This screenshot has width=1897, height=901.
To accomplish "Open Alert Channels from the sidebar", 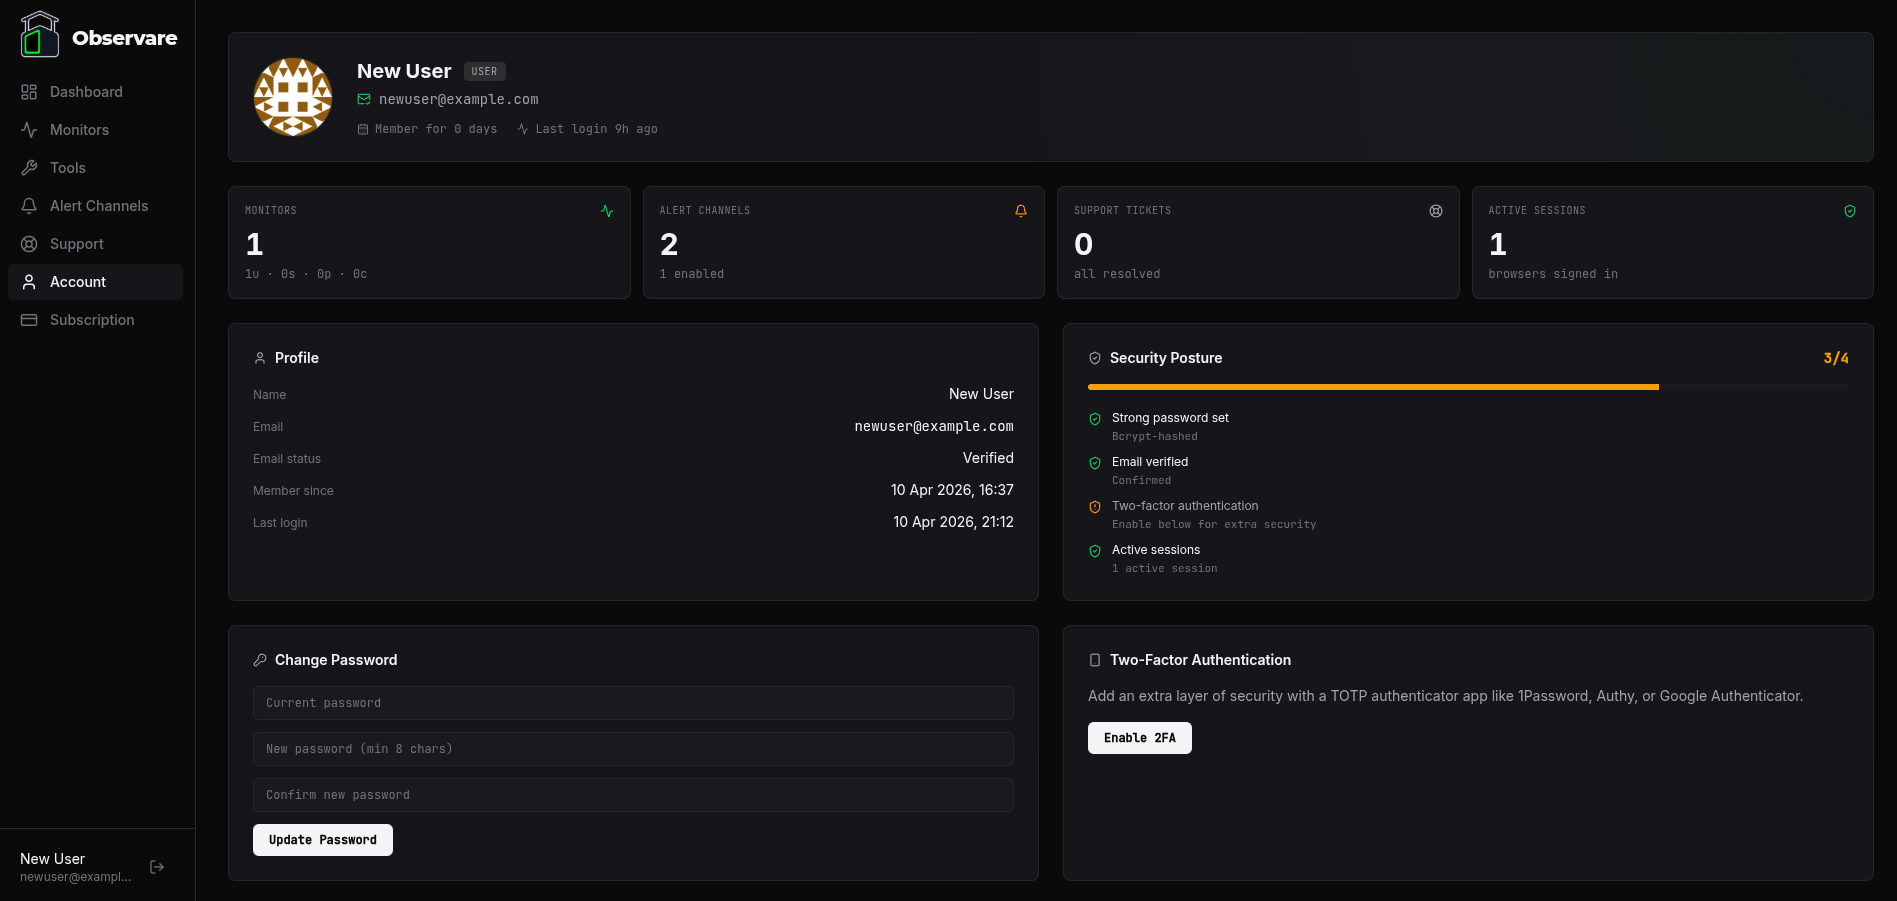I will coord(97,205).
